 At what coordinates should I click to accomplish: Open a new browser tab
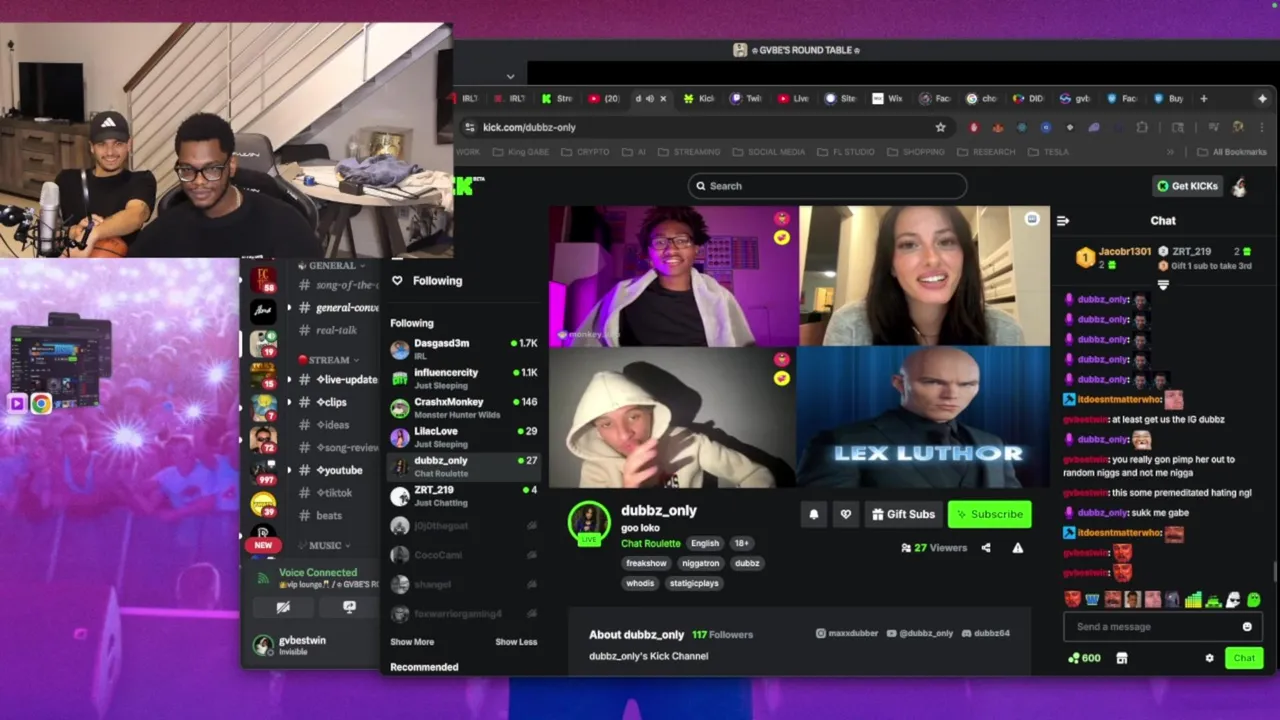1204,99
